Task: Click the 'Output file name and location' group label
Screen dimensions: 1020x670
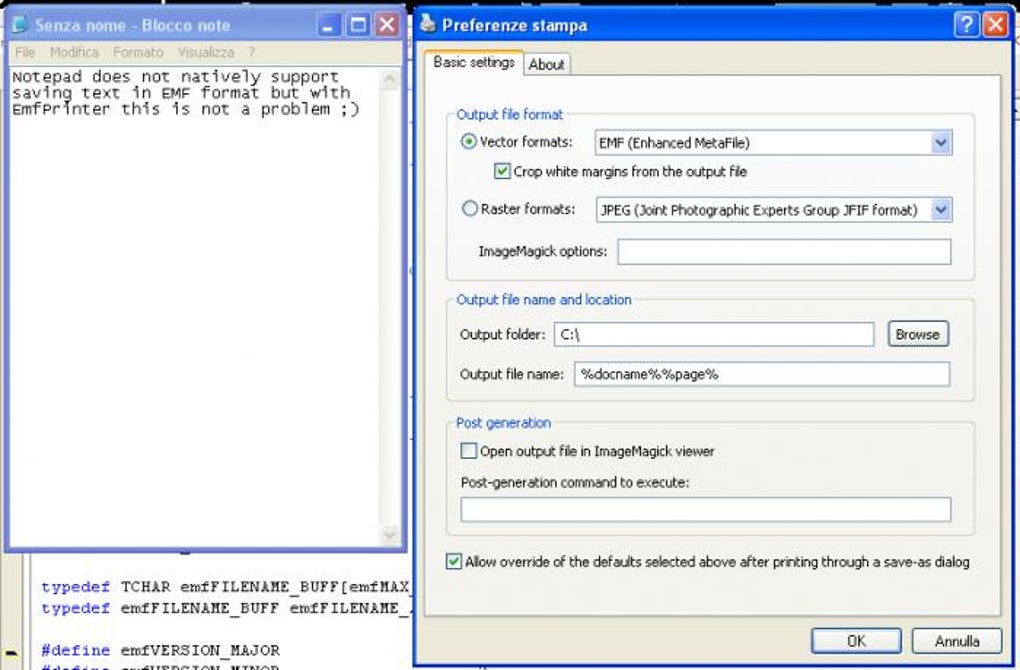Action: (544, 300)
